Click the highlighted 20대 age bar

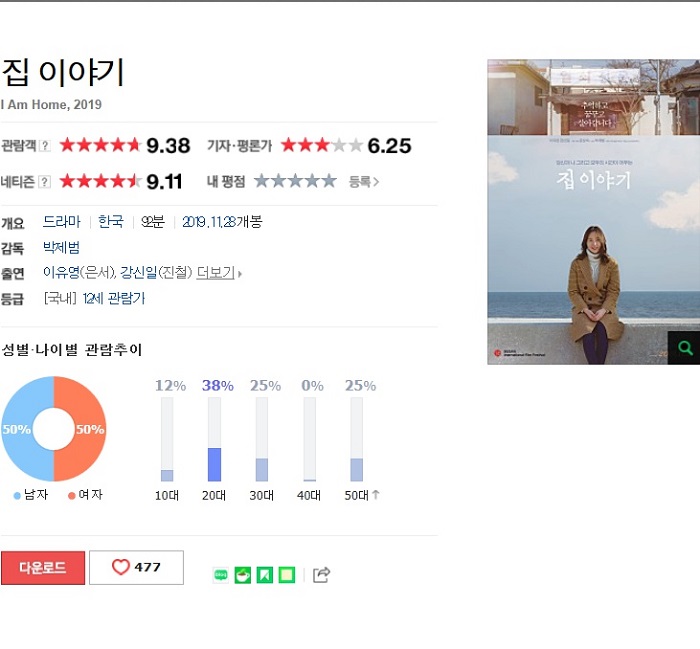(214, 440)
